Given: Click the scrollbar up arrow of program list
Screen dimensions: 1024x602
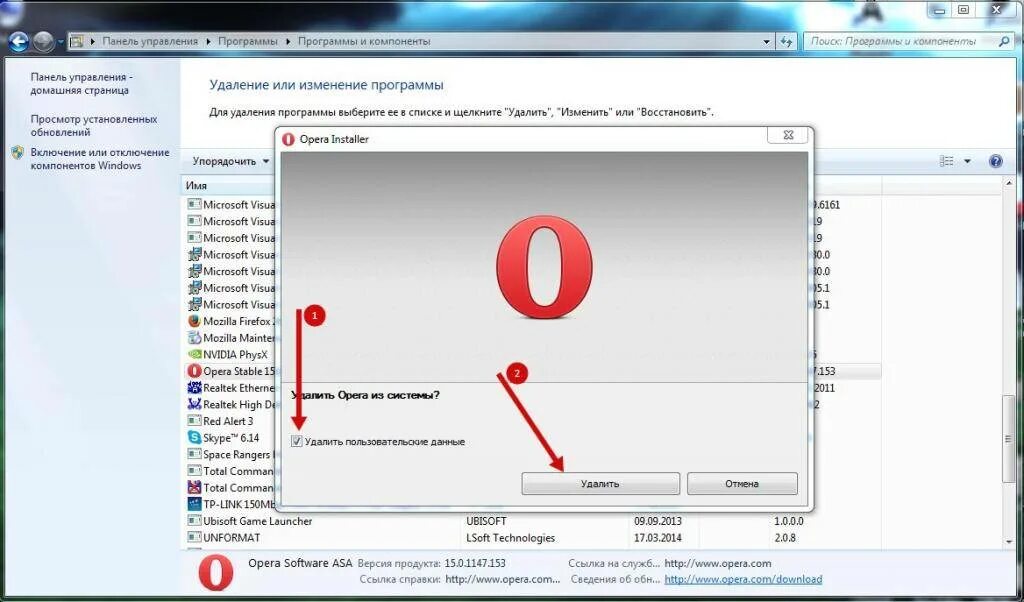Looking at the screenshot, I should 1009,185.
